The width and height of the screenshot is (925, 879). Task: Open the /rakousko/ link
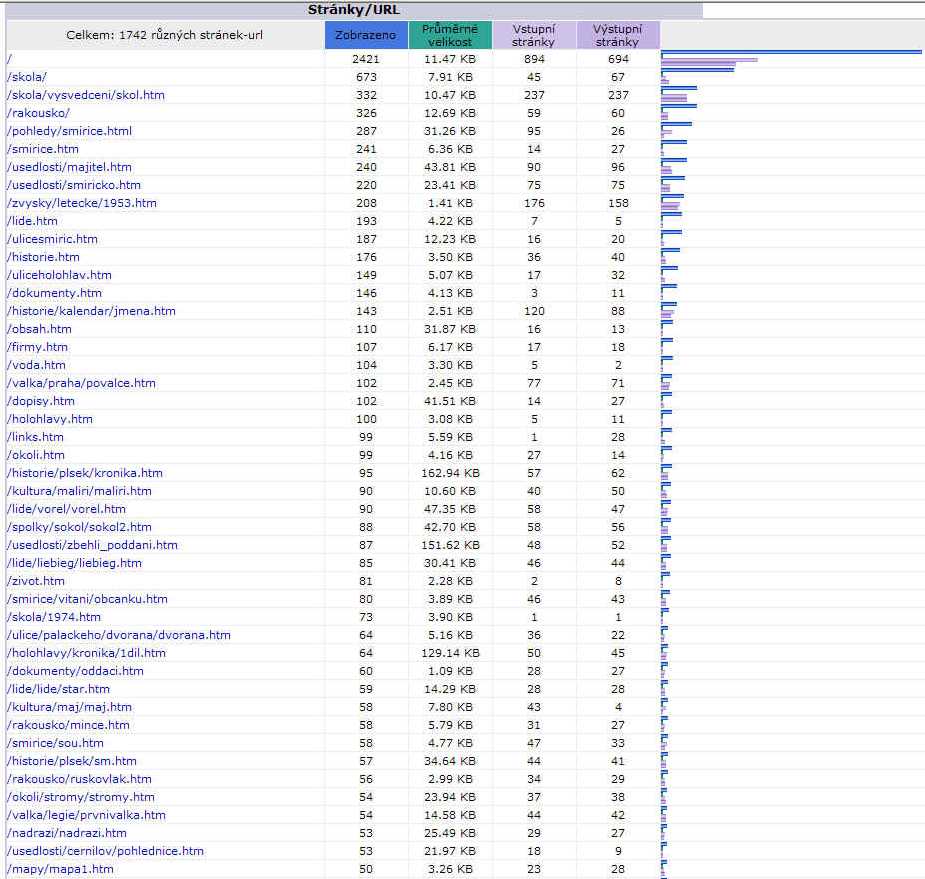tap(38, 113)
